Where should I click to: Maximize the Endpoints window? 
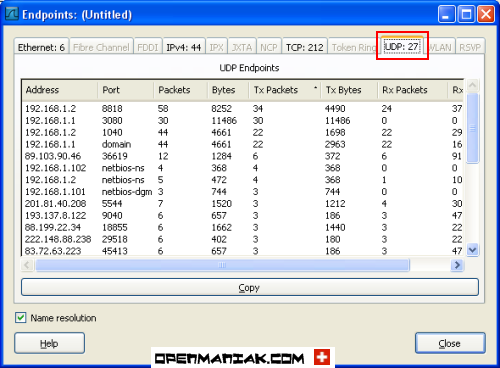(466, 14)
